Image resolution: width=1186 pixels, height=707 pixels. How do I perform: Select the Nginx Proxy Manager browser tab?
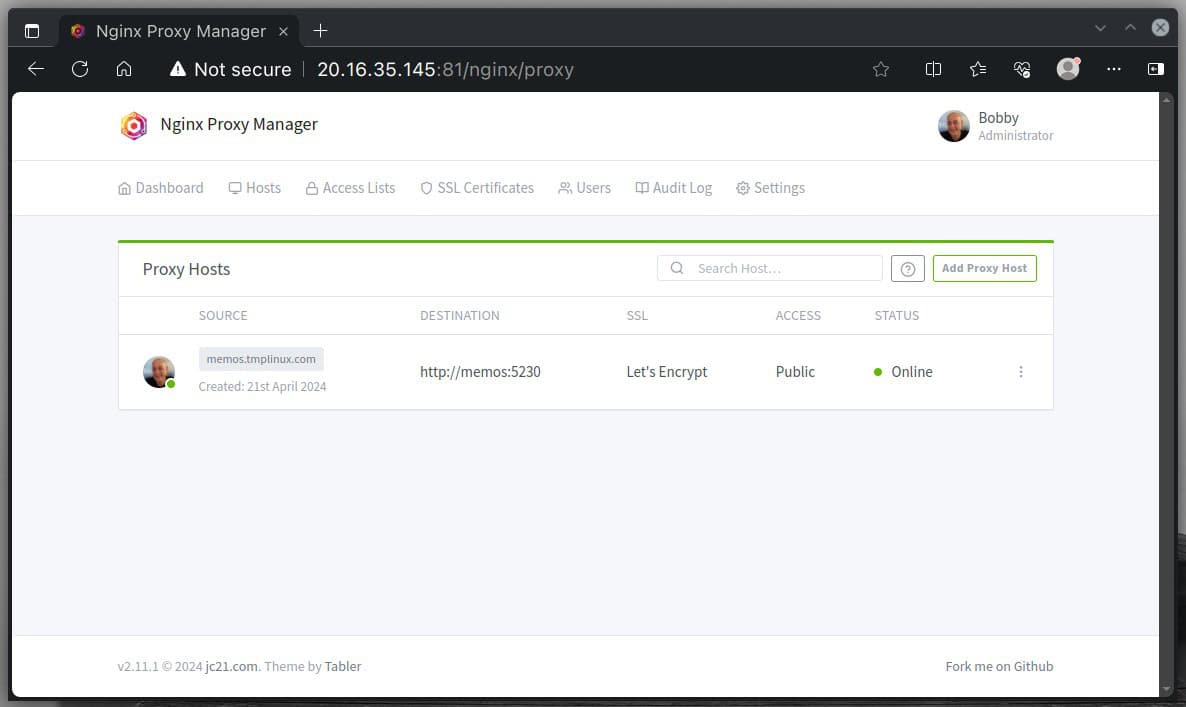(180, 31)
